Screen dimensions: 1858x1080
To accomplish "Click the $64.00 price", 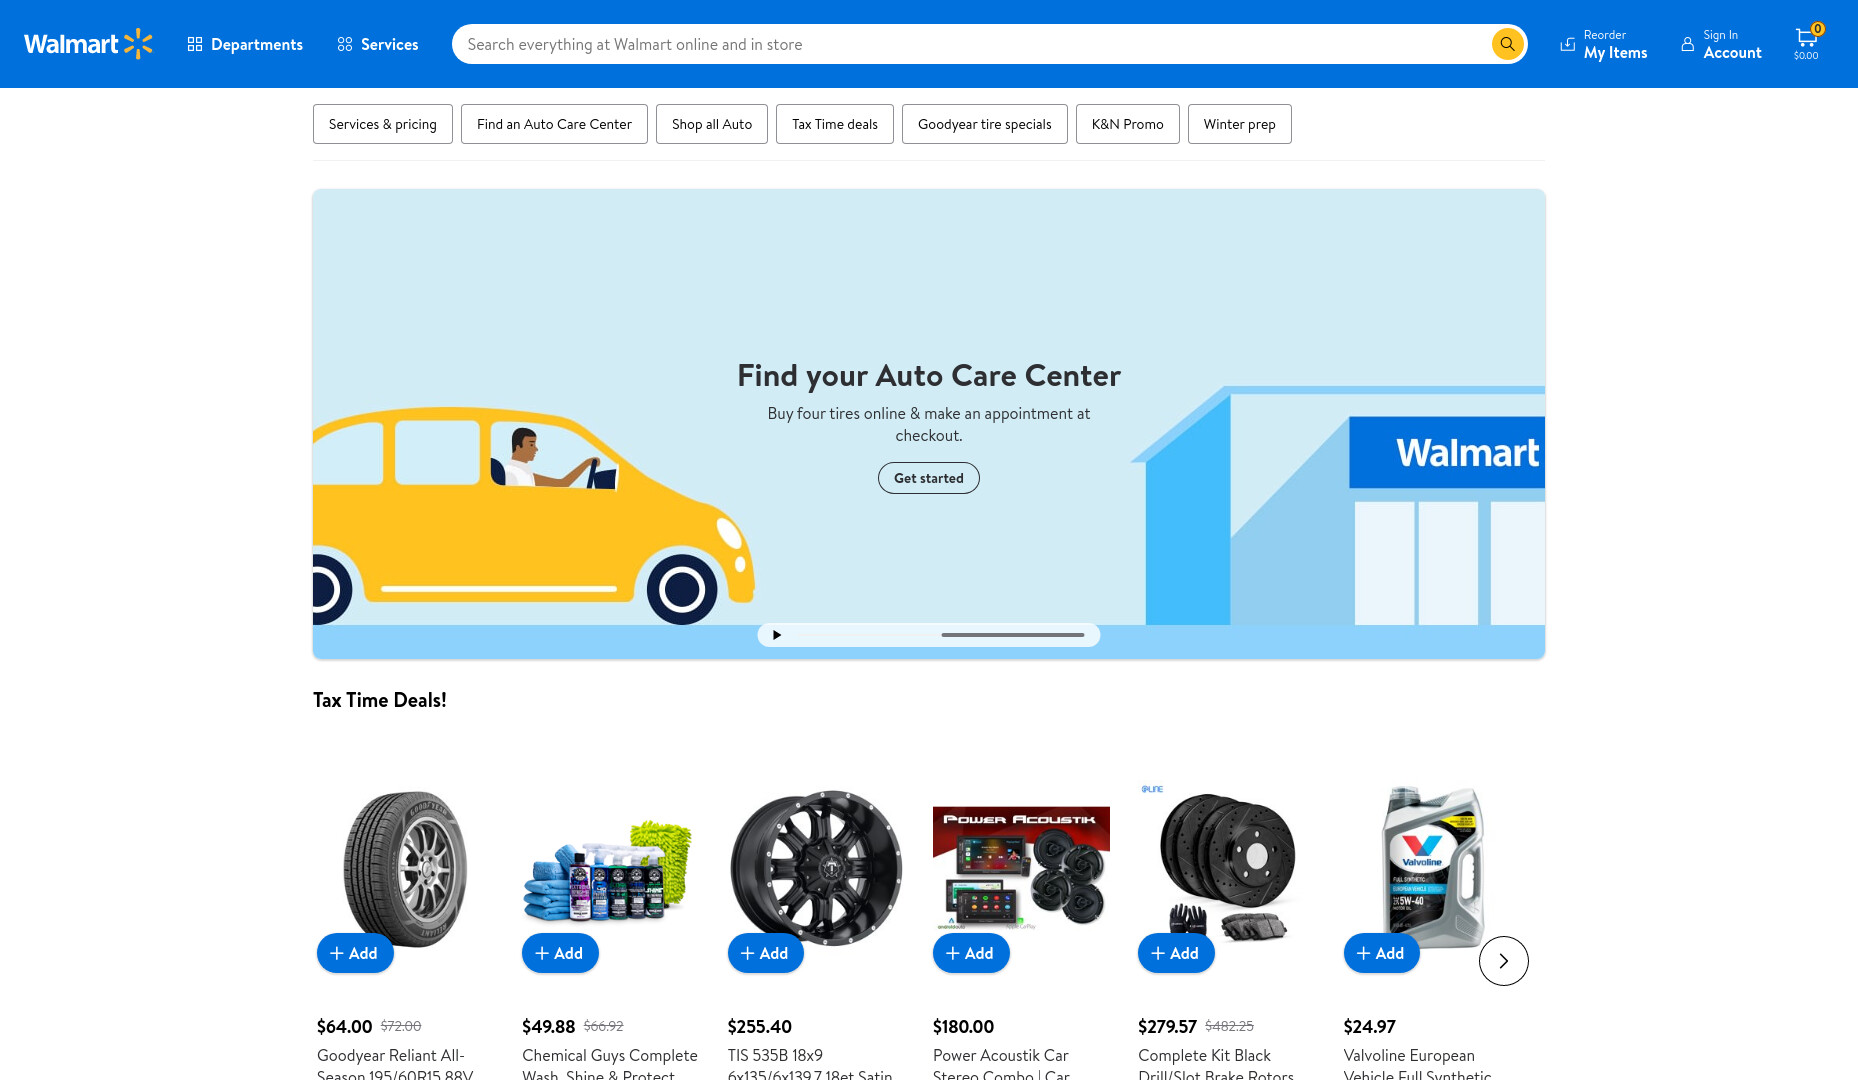I will pyautogui.click(x=344, y=1026).
